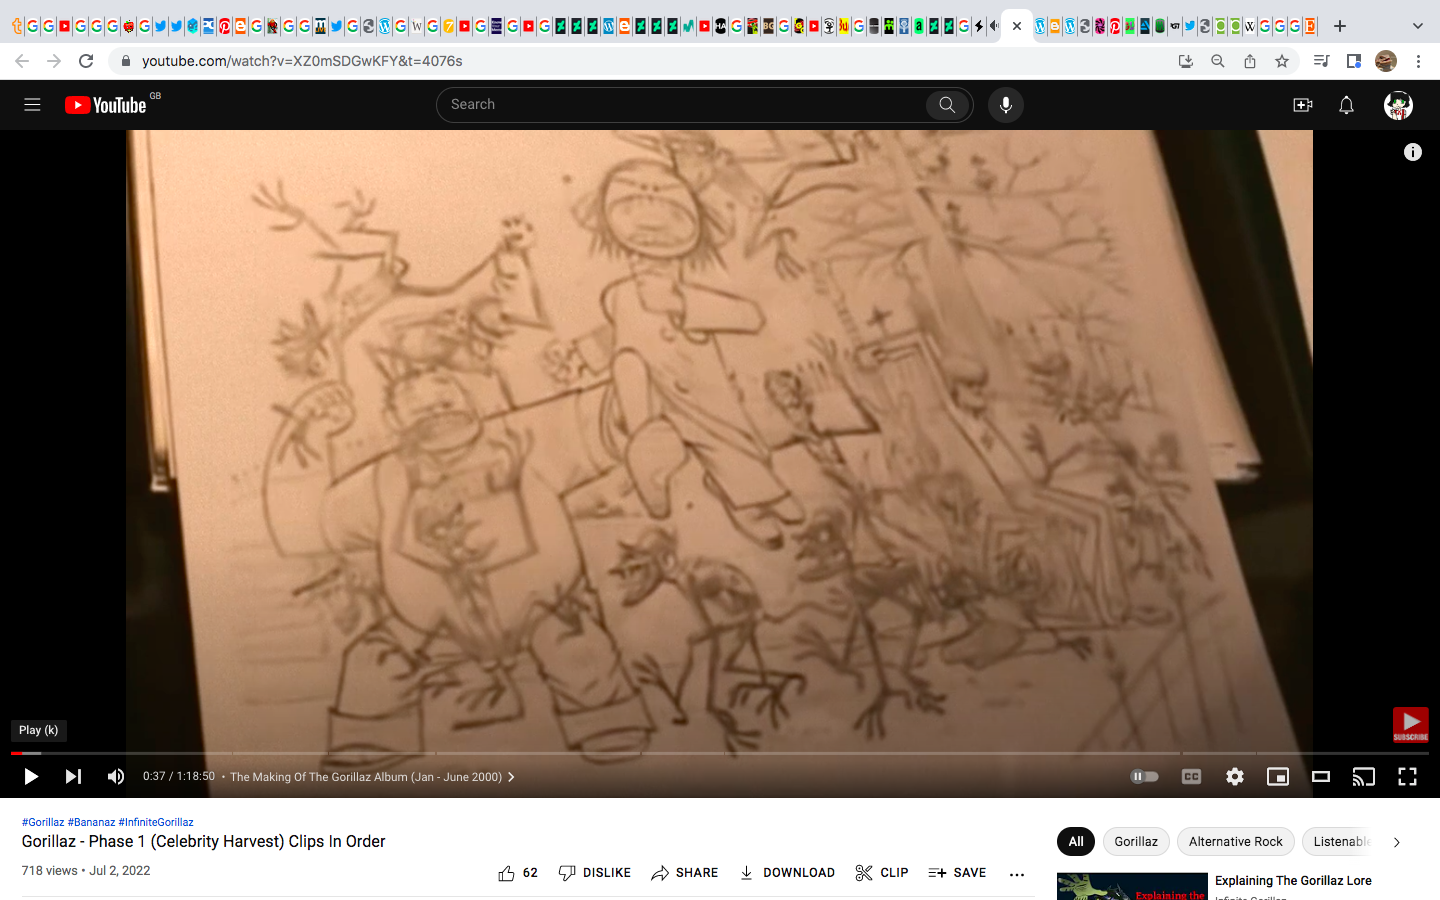Image resolution: width=1440 pixels, height=900 pixels.
Task: Start voice search with microphone icon
Action: [1006, 105]
